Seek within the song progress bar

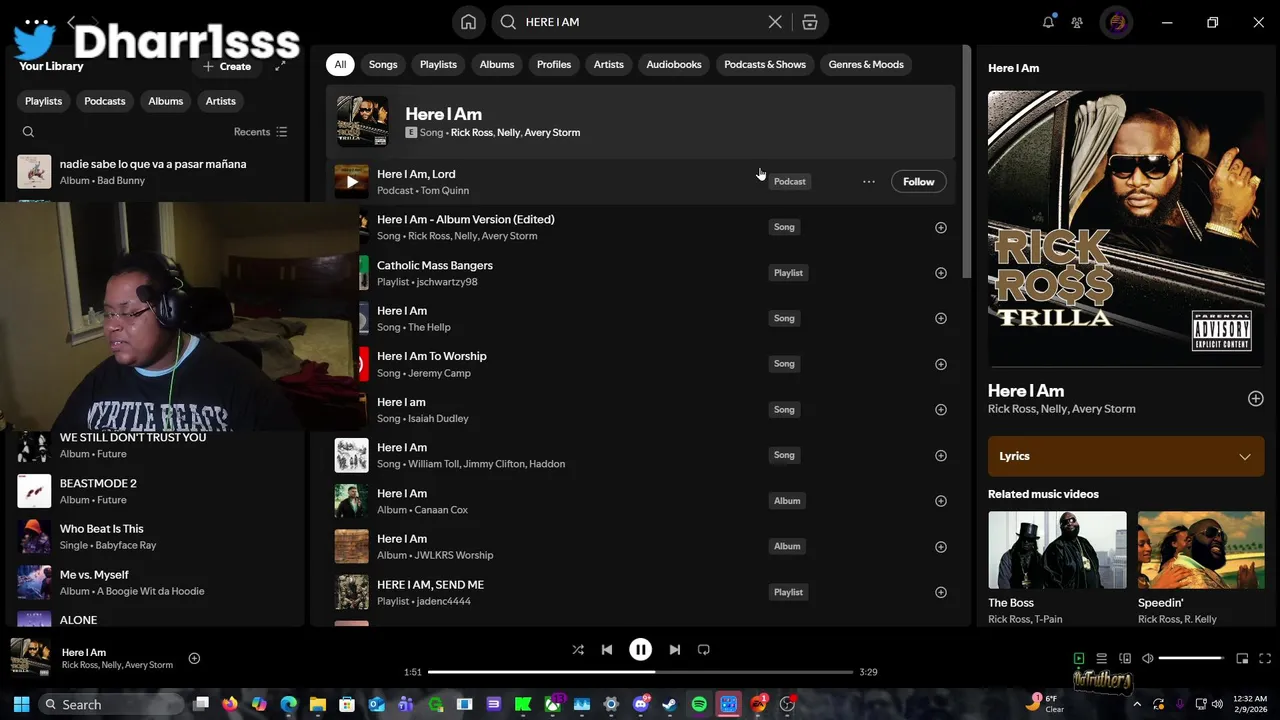pyautogui.click(x=640, y=672)
